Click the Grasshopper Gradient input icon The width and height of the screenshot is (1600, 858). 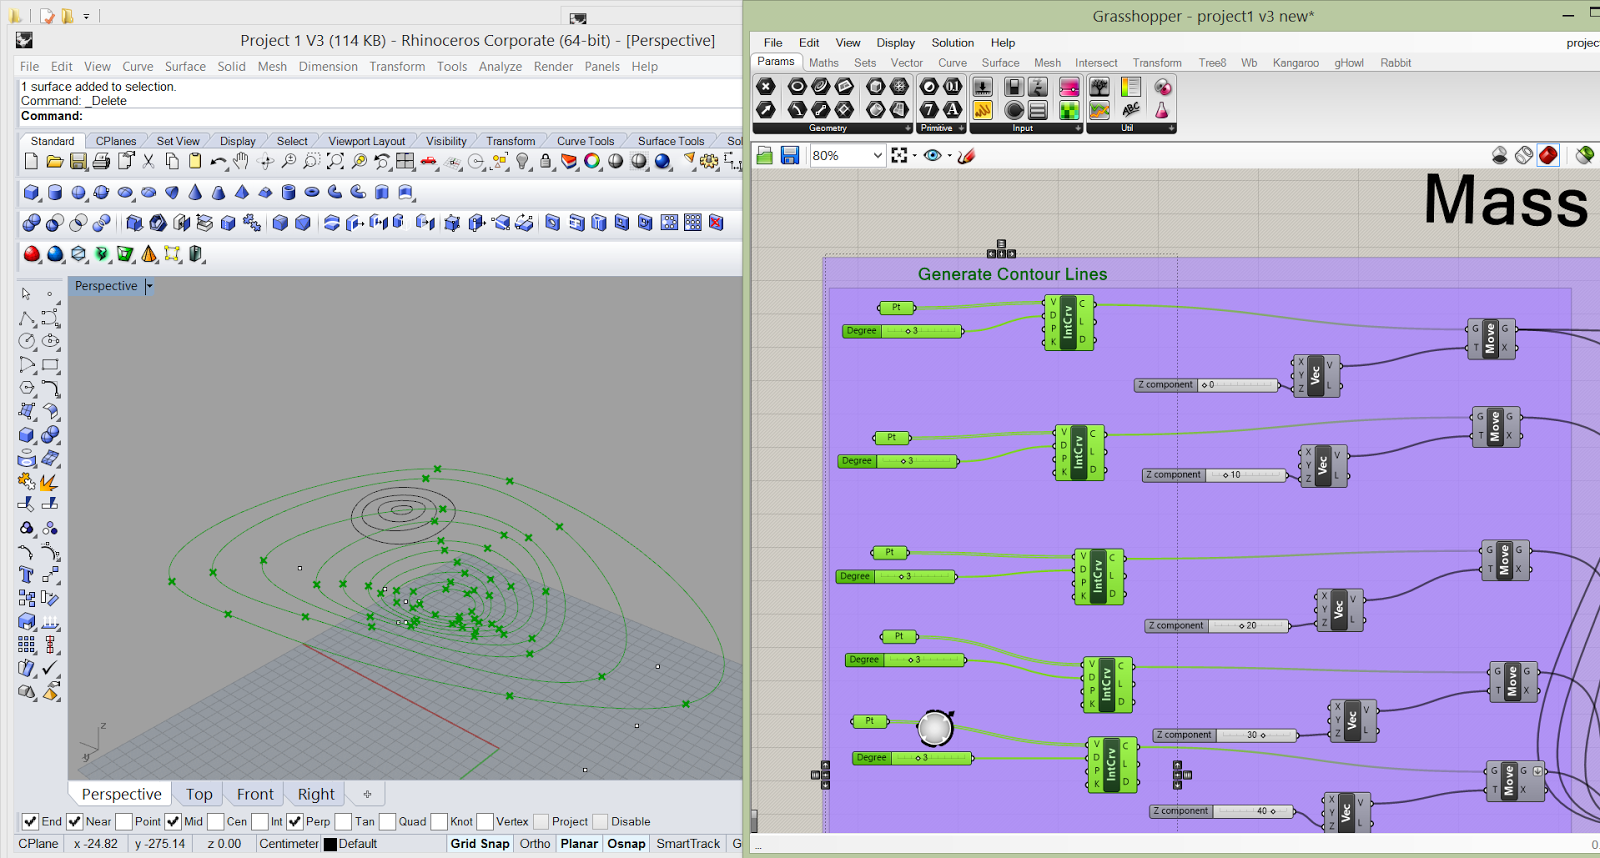click(1070, 87)
